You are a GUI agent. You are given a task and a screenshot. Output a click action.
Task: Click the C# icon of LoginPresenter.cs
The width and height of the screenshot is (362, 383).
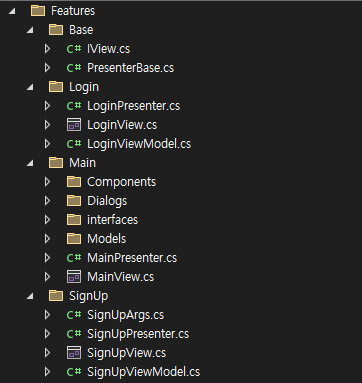pos(74,106)
